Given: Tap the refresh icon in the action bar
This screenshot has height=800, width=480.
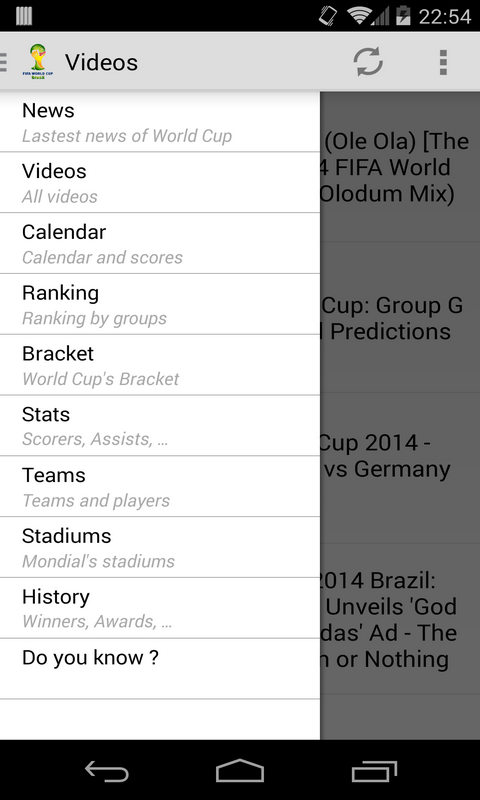Looking at the screenshot, I should click(368, 62).
